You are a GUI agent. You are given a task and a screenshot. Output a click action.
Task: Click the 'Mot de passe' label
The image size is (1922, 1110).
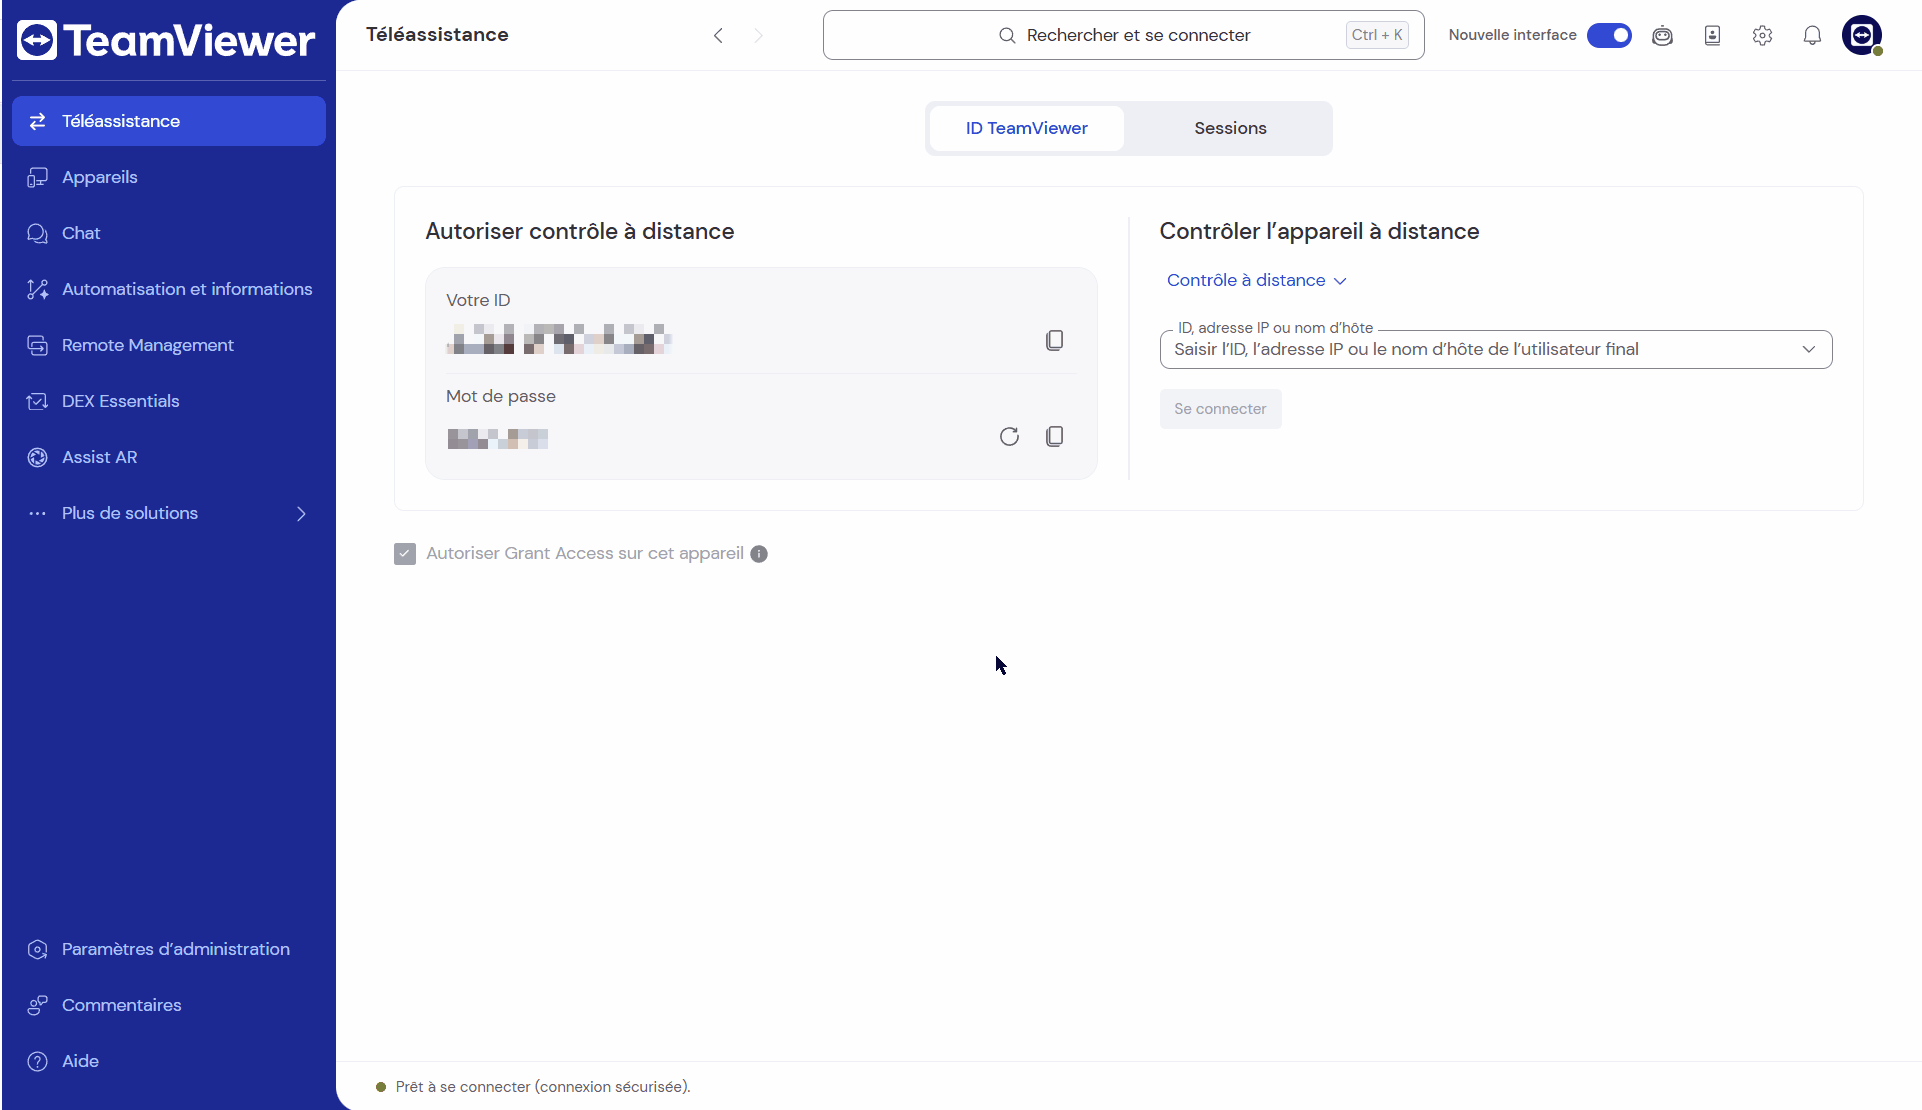501,396
